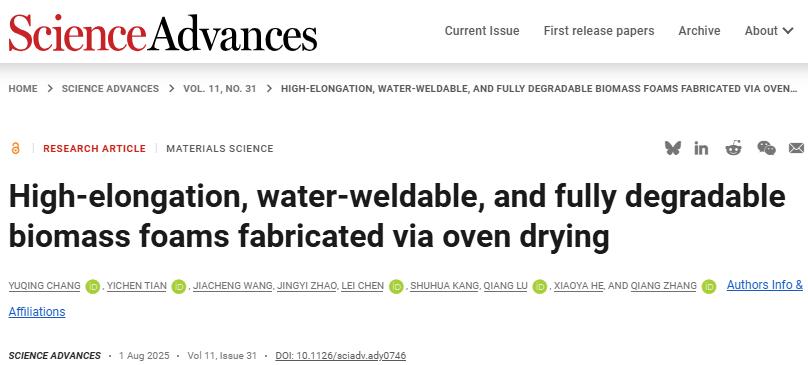
Task: Share article on Reddit icon
Action: 733,148
